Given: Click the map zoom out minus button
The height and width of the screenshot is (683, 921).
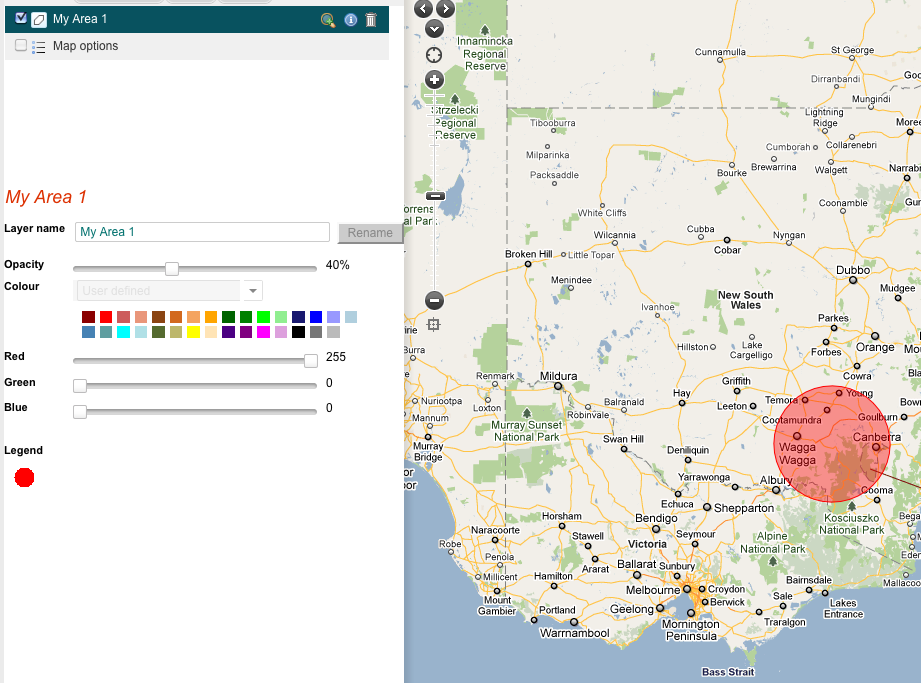Looking at the screenshot, I should coord(434,299).
